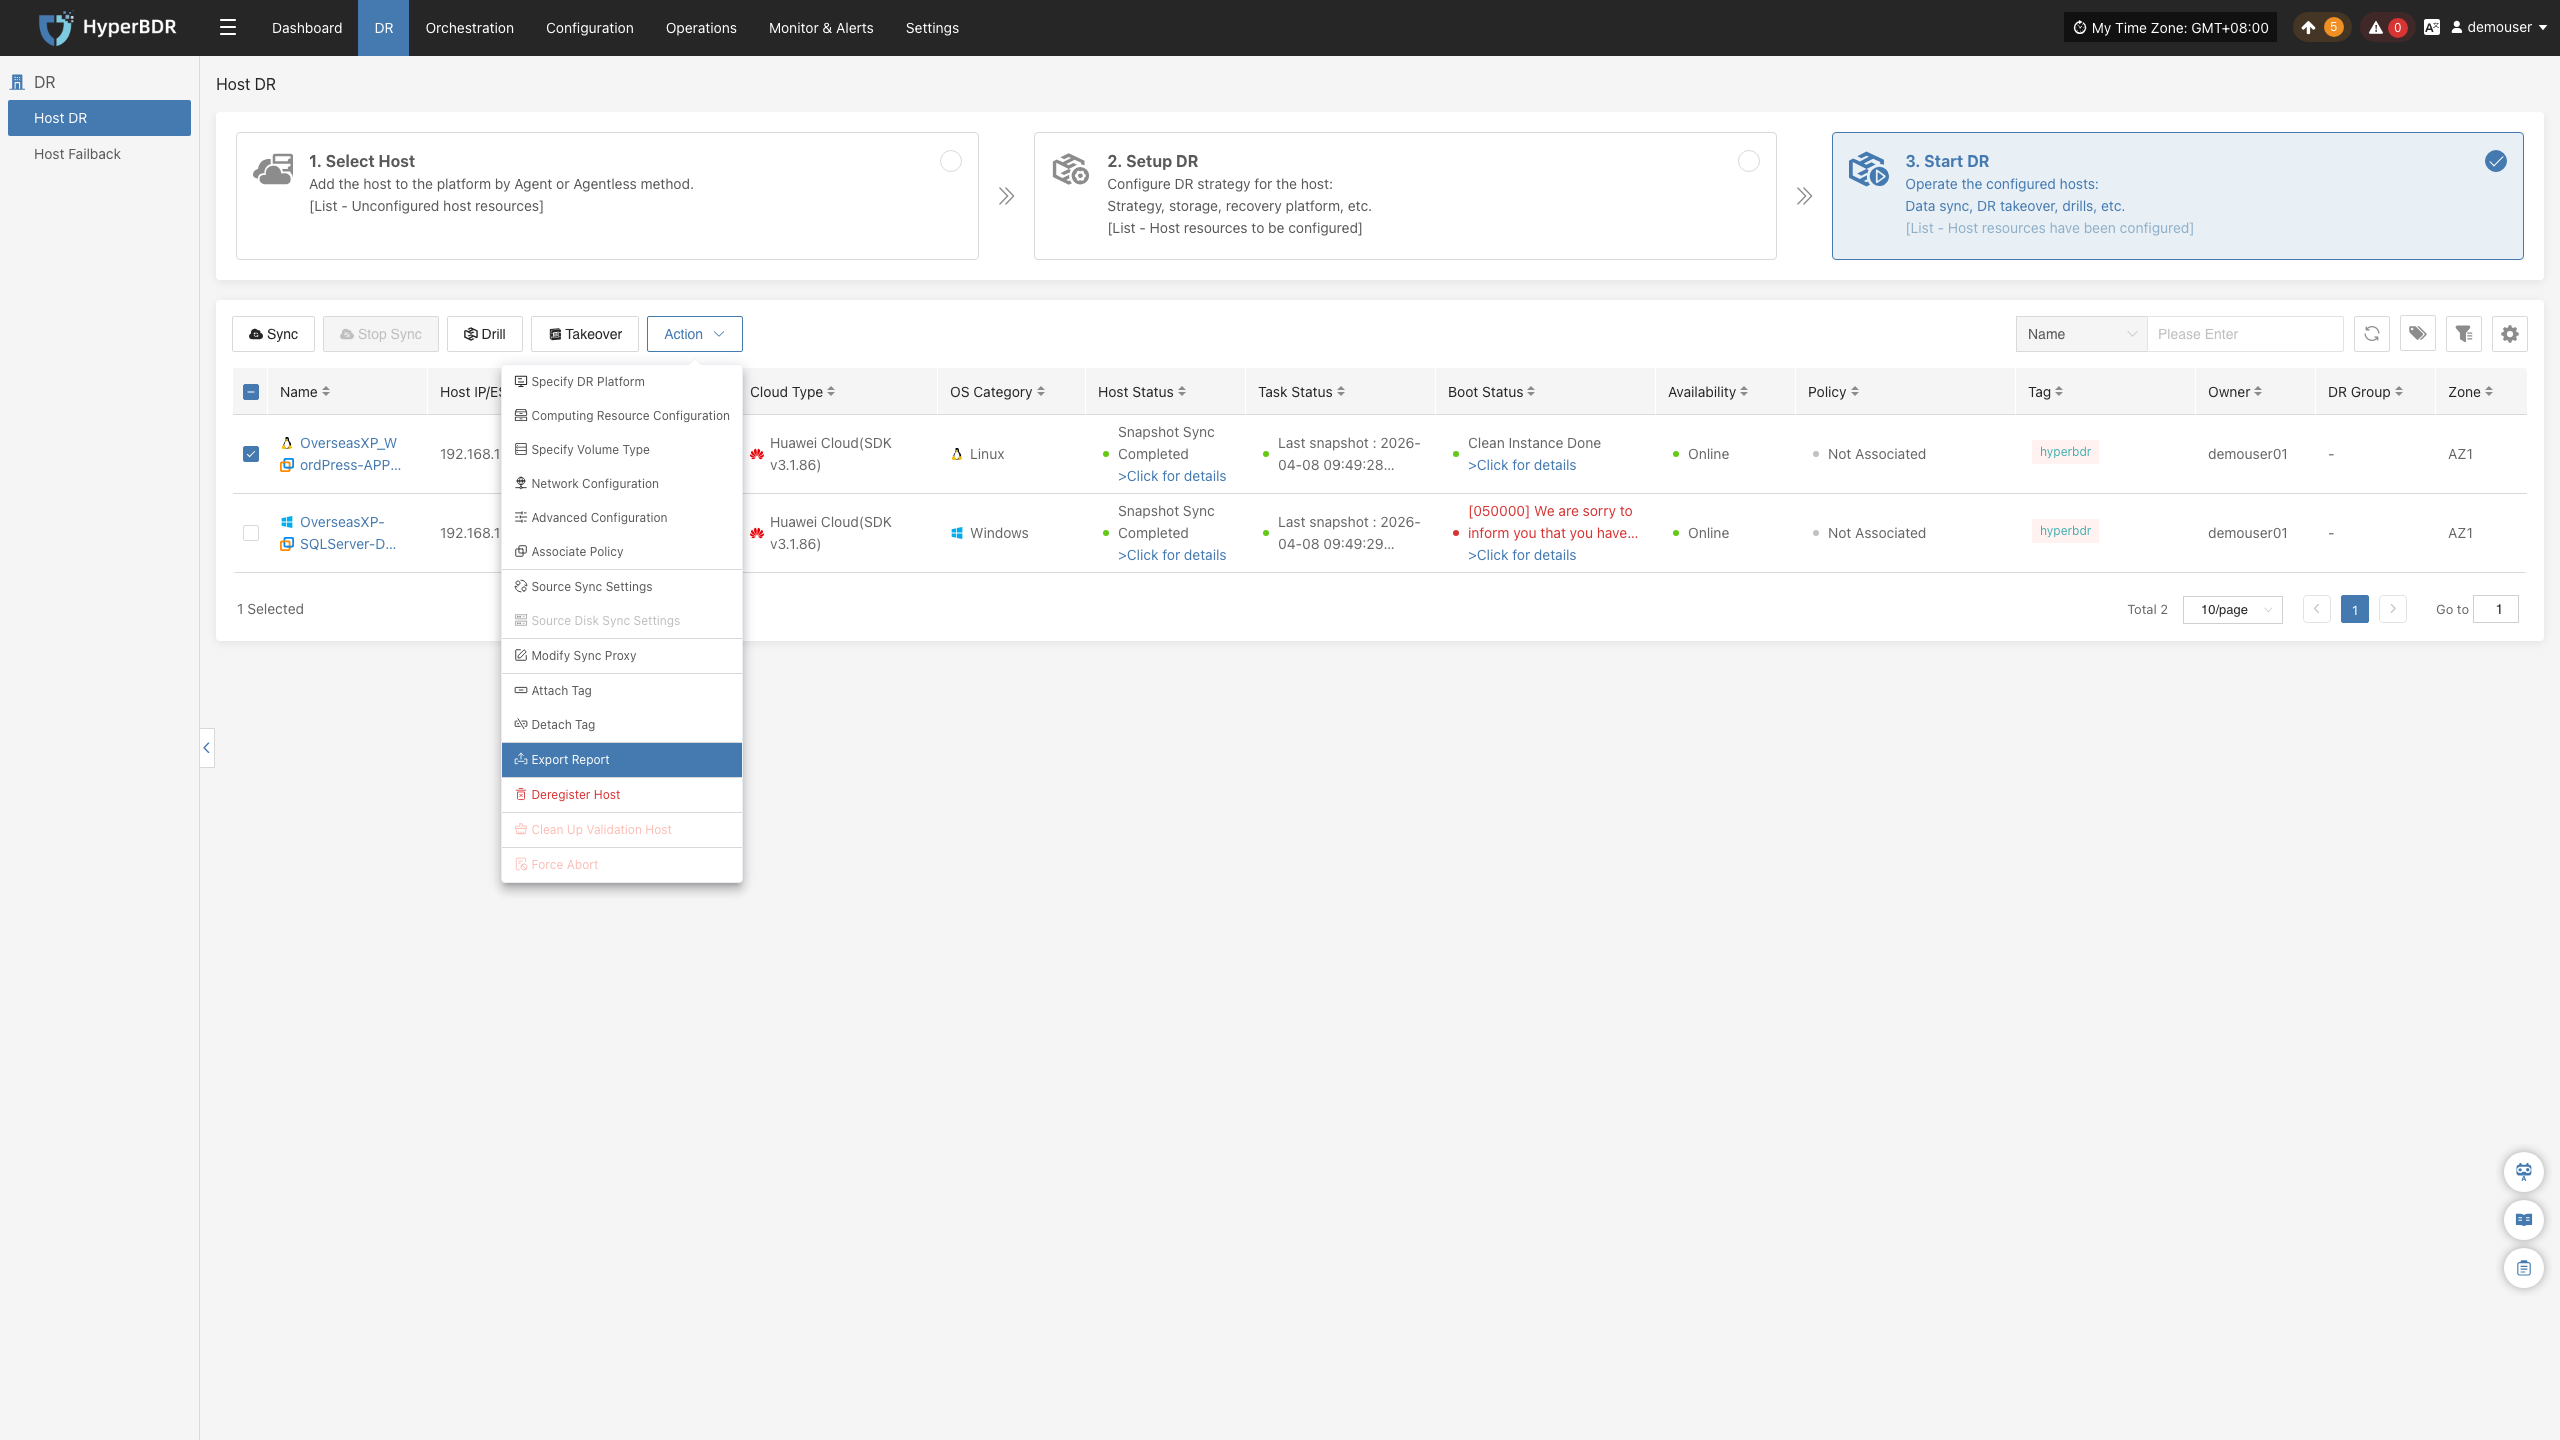The image size is (2560, 1440).
Task: Collapse the left sidebar arrow
Action: point(207,747)
